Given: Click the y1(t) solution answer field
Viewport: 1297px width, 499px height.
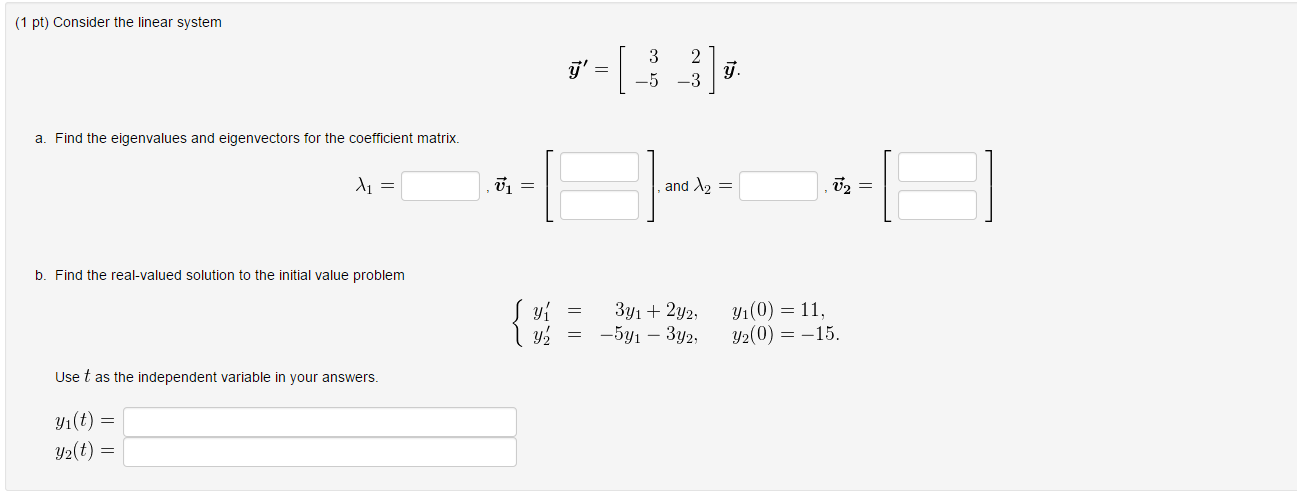Looking at the screenshot, I should [320, 422].
